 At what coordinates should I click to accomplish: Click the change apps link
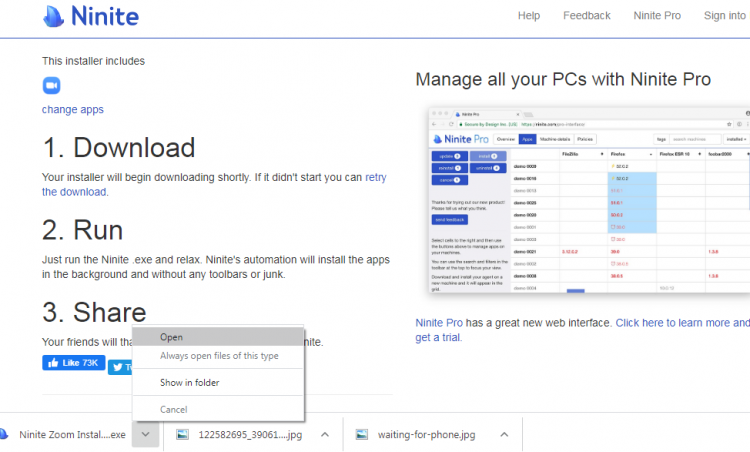(x=73, y=110)
